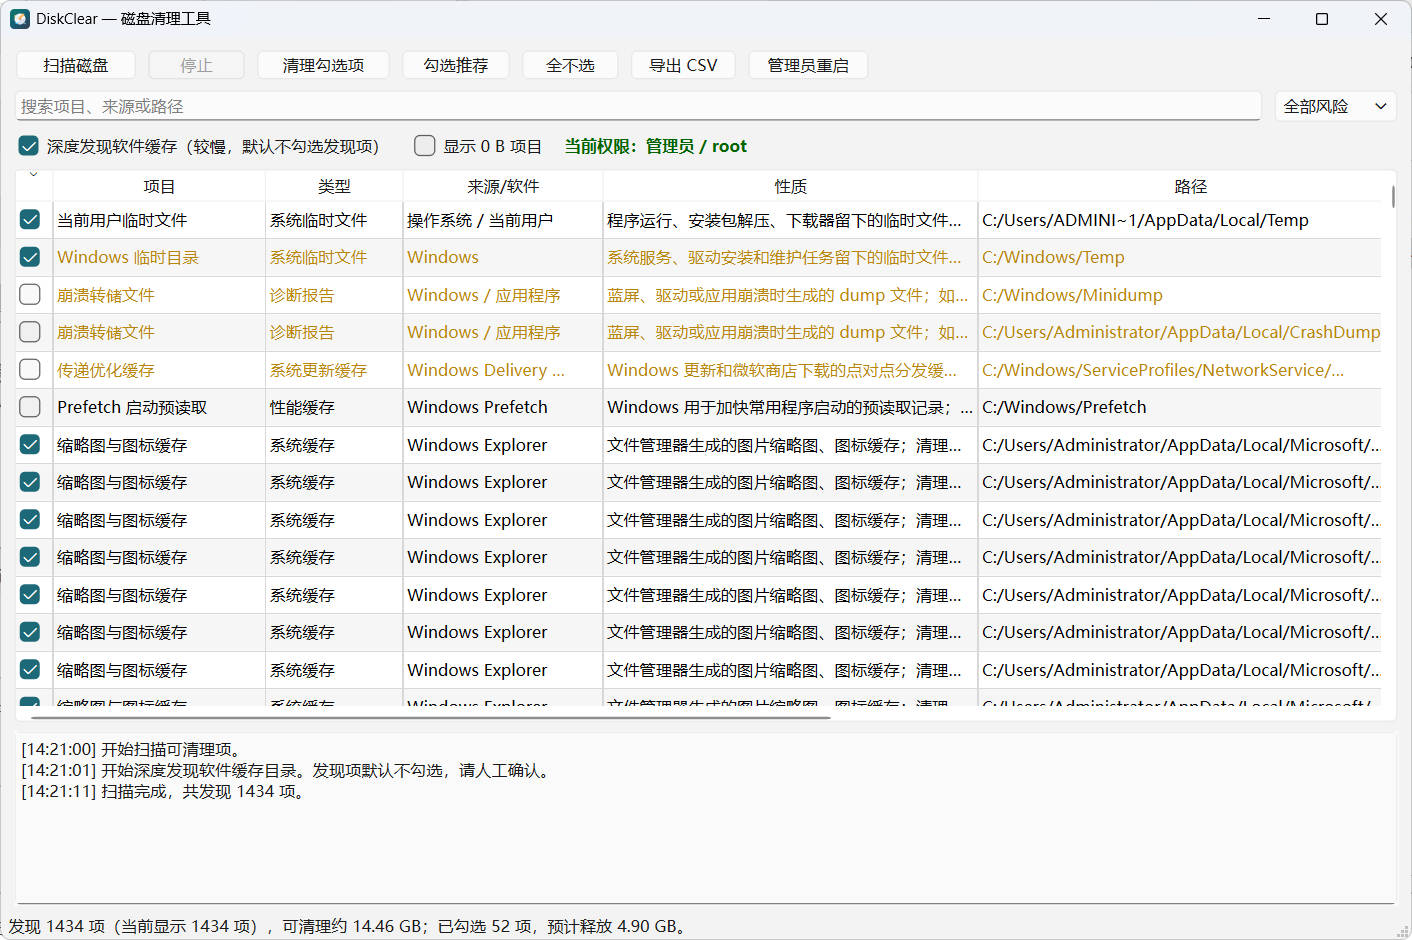
Task: Enable the 显示 0 B 项目 checkbox
Action: pos(425,146)
